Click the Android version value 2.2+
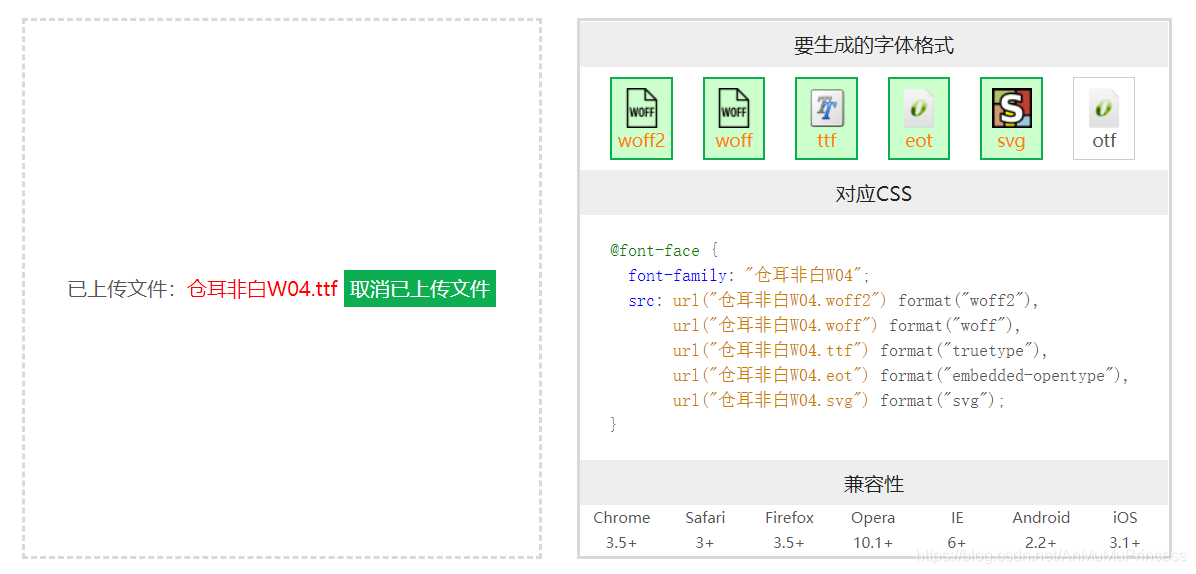This screenshot has width=1196, height=574. click(x=1041, y=543)
